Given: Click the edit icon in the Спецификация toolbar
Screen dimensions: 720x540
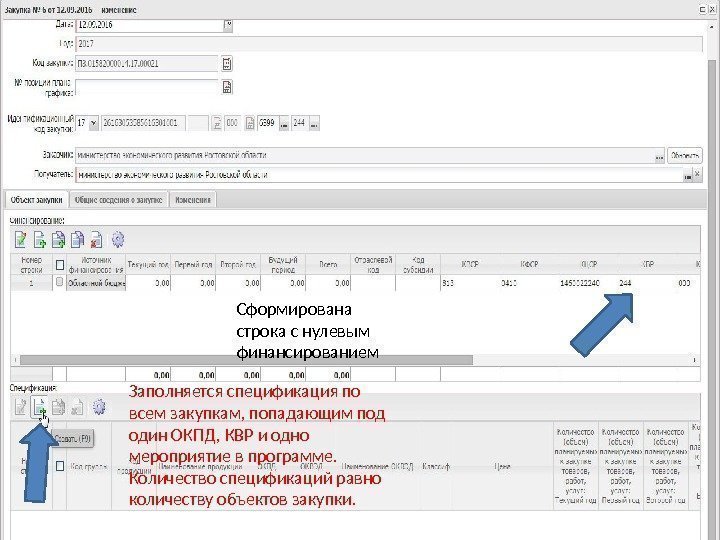Looking at the screenshot, I should [21, 407].
